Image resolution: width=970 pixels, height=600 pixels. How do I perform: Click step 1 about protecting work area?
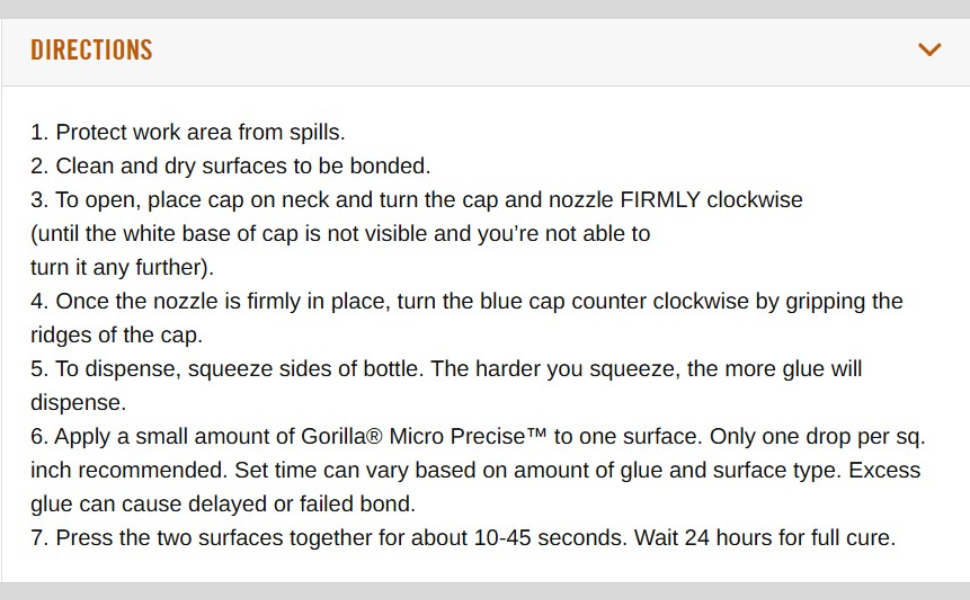pos(188,132)
